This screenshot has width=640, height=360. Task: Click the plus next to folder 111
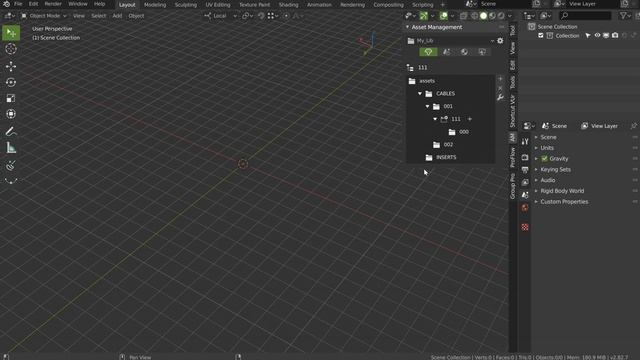tap(469, 119)
